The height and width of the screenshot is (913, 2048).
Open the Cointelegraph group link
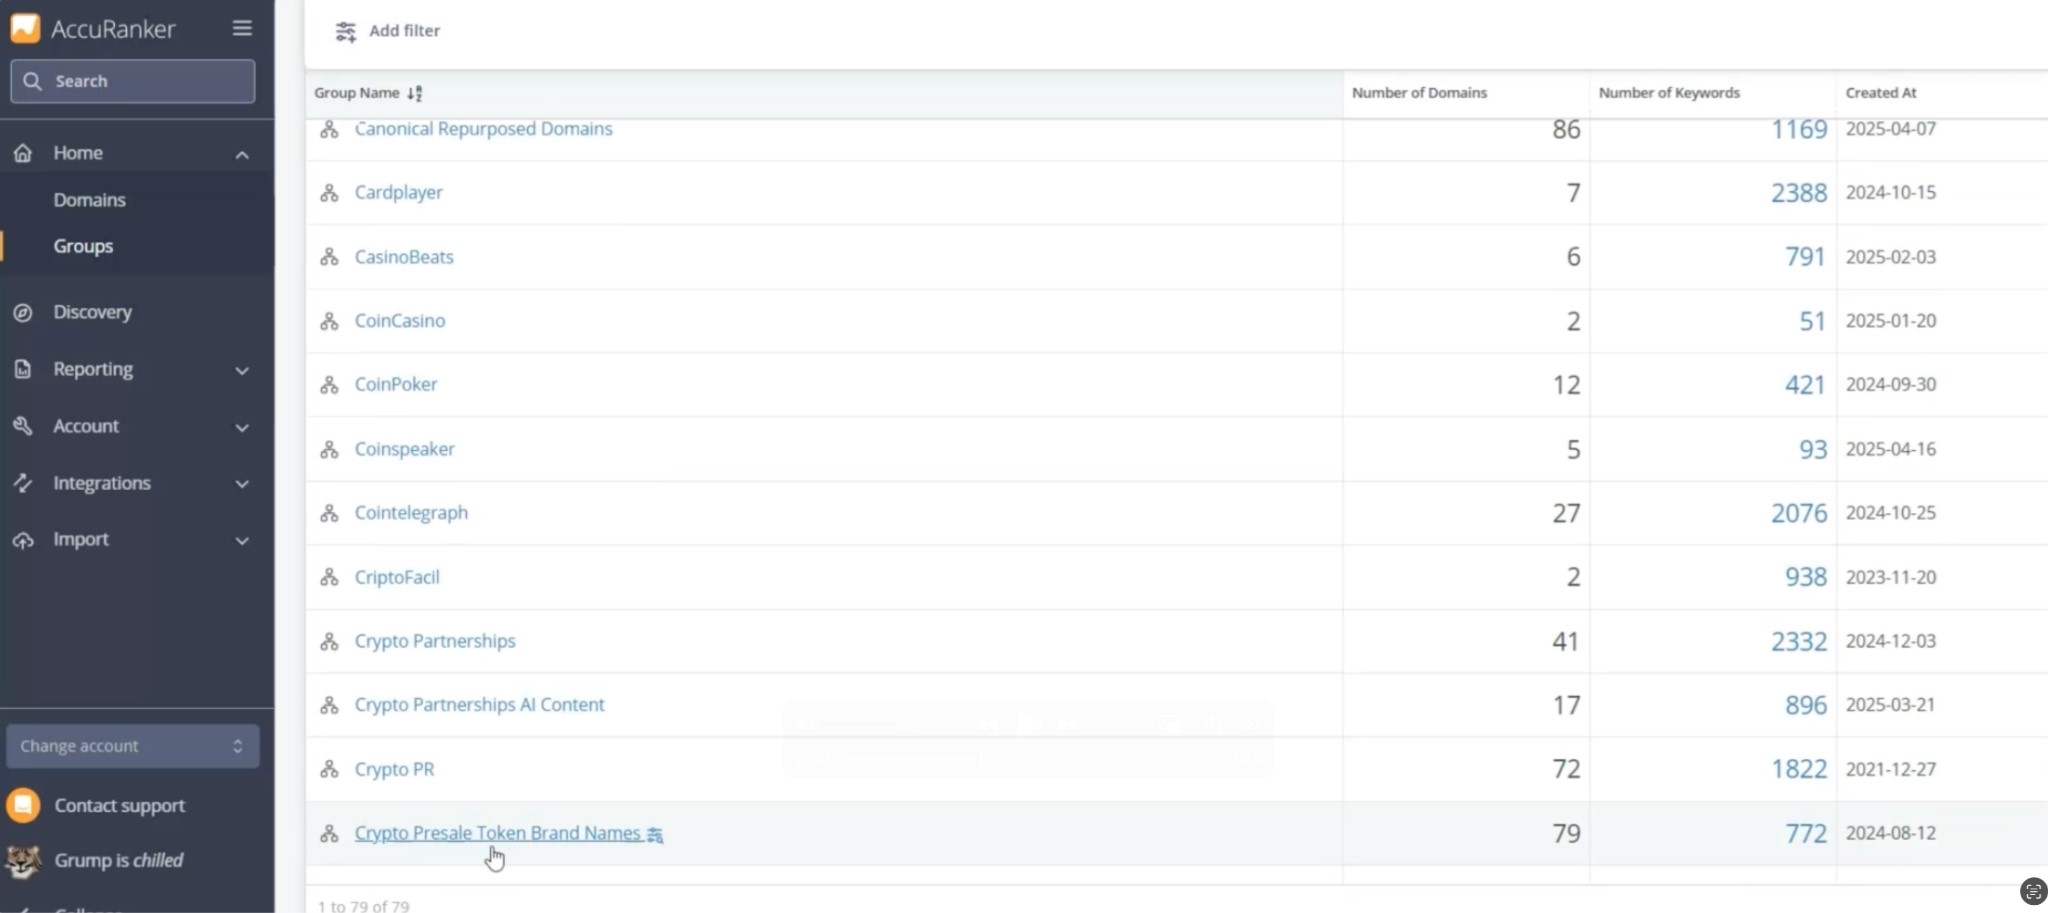point(411,513)
